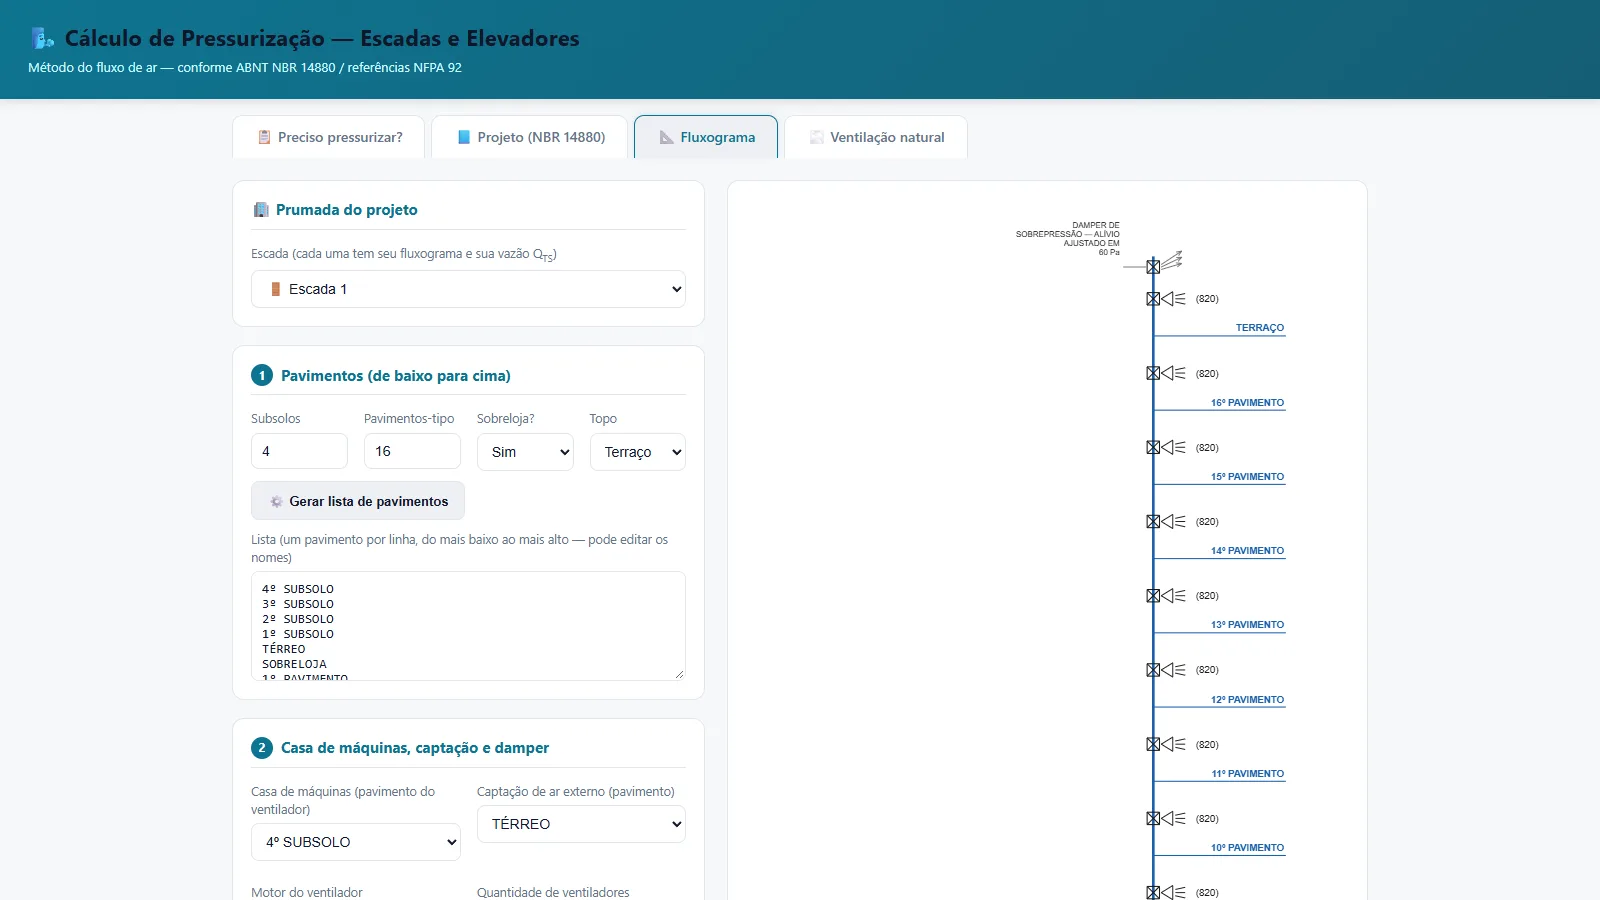The width and height of the screenshot is (1600, 900).
Task: Click the 15º PAVIMENTO label in the diagram
Action: [1248, 477]
